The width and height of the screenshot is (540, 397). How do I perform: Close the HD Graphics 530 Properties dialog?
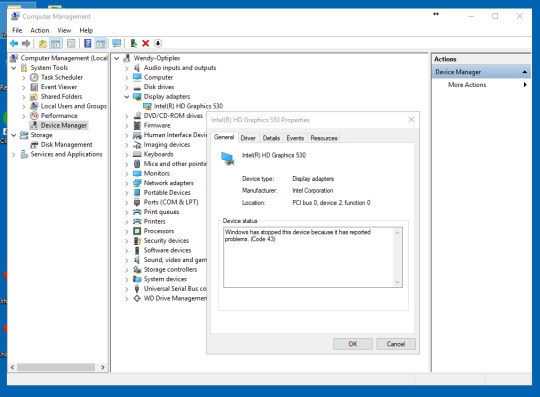[411, 120]
